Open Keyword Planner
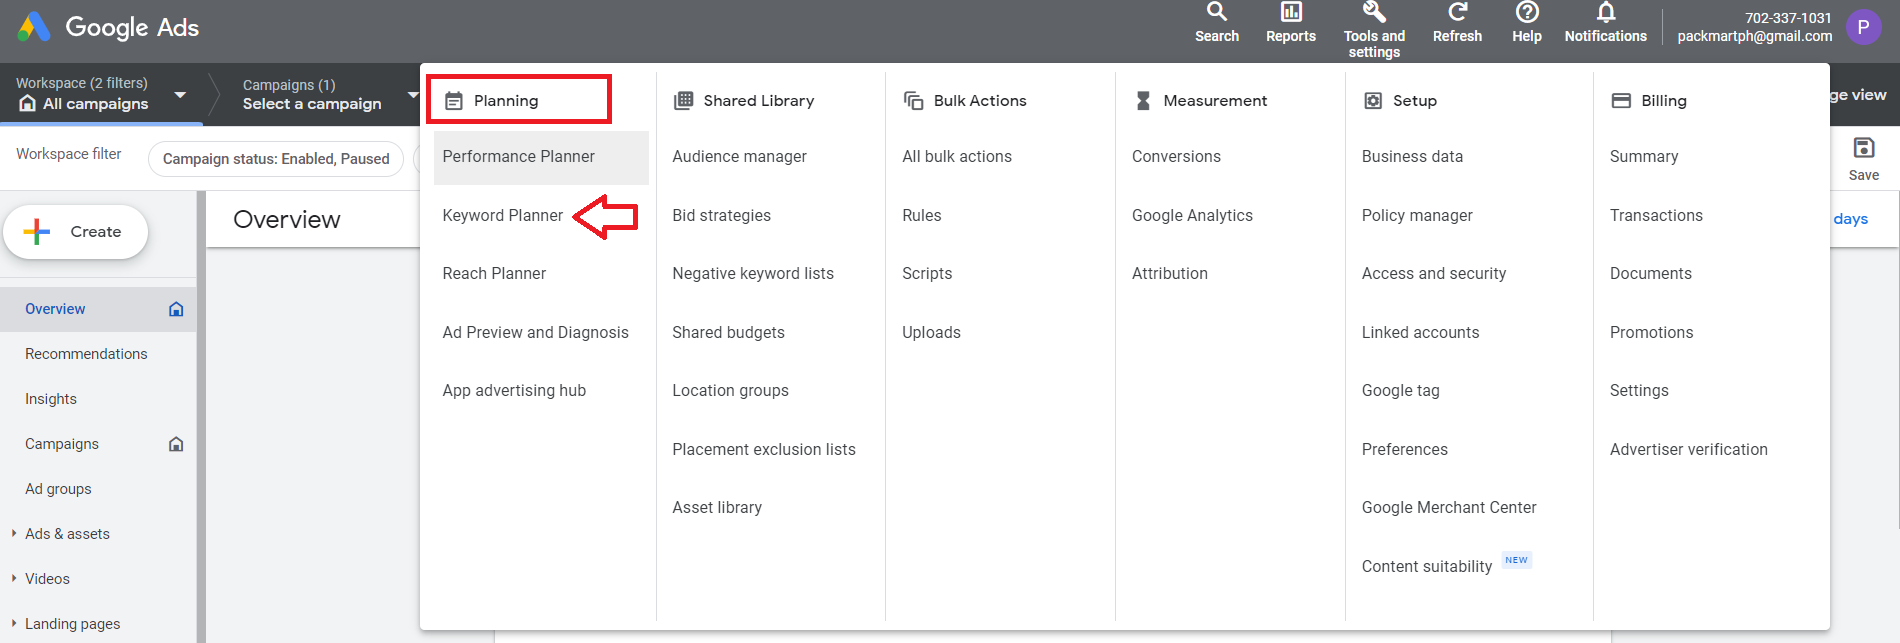Screen dimensions: 1900x643 [x=502, y=215]
